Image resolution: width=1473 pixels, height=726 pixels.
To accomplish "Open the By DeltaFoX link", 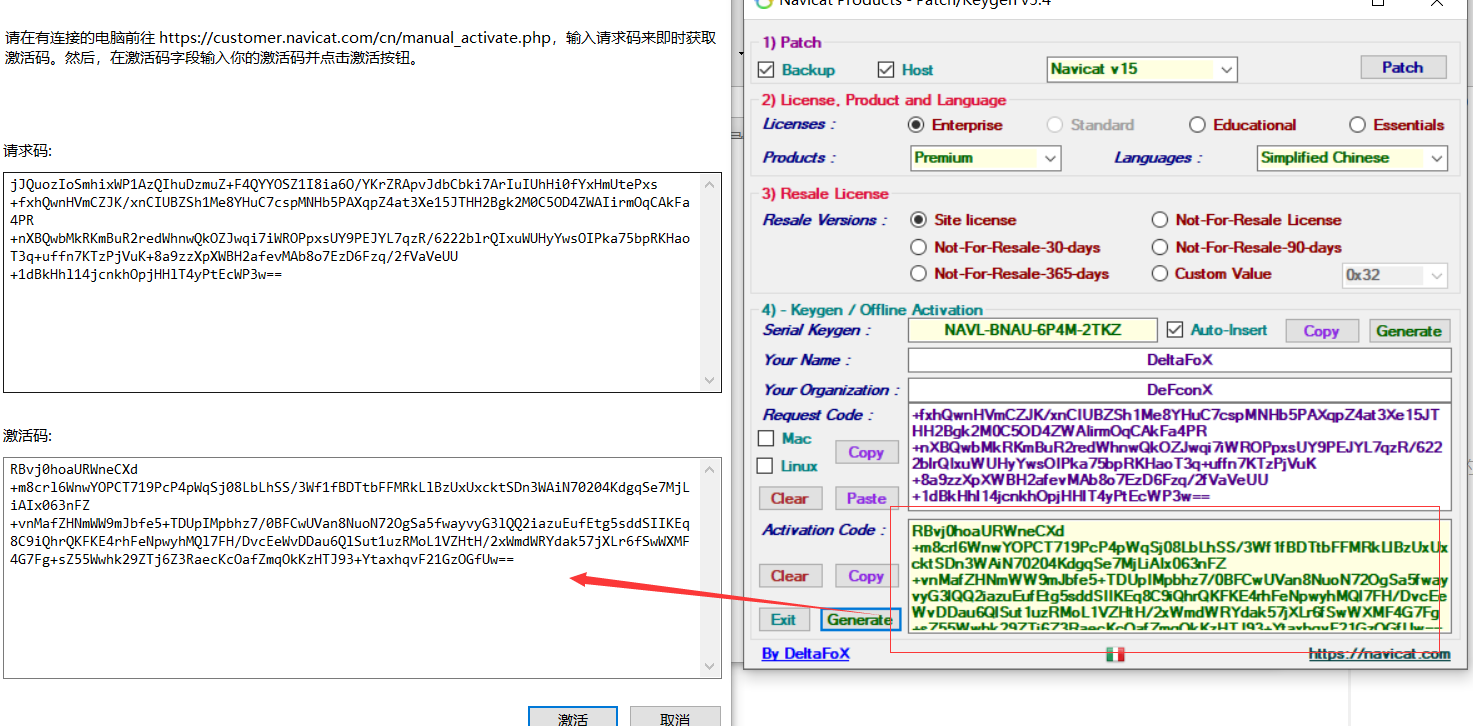I will point(806,654).
